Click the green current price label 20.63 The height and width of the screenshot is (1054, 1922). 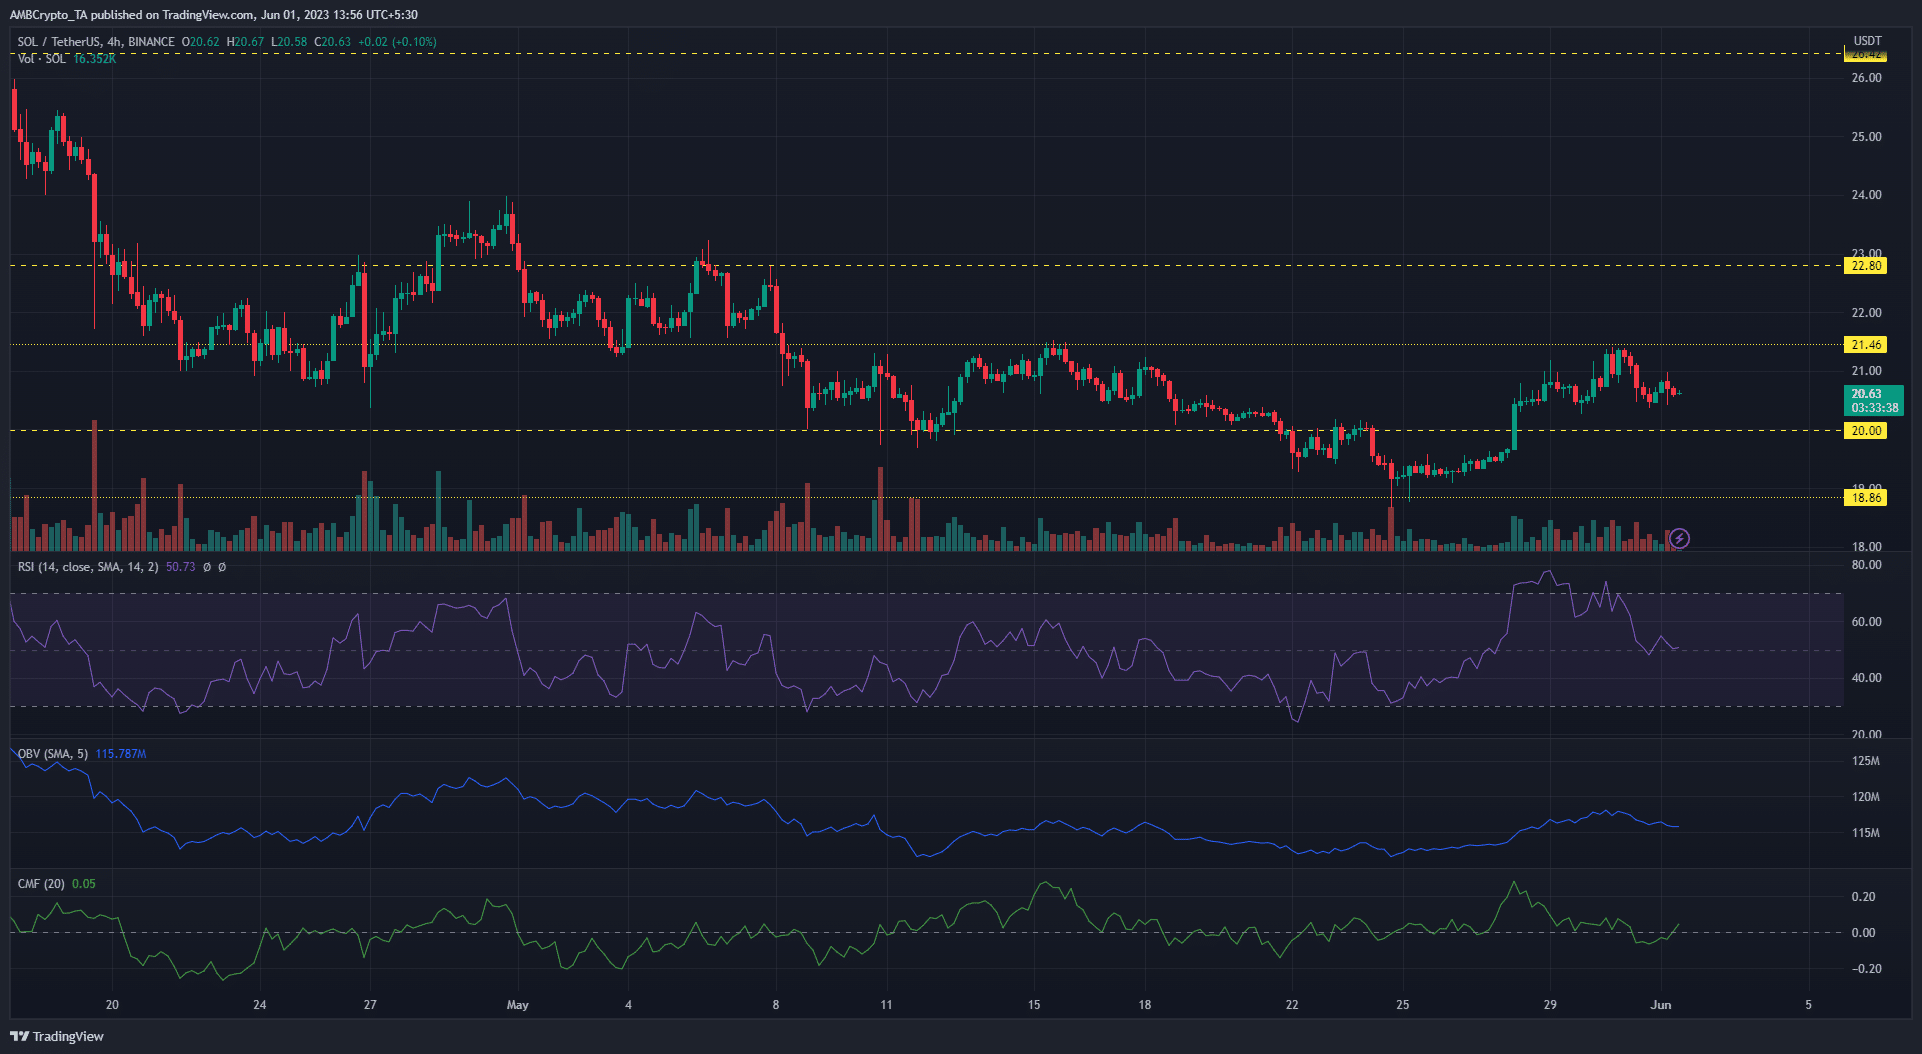tap(1866, 394)
